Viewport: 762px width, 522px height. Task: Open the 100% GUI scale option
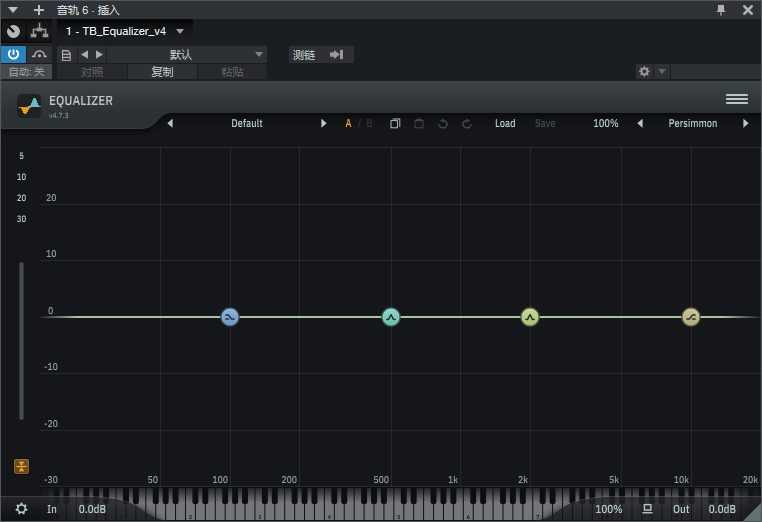tap(606, 123)
